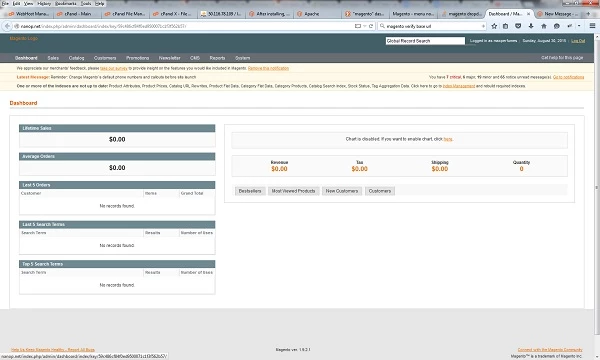This screenshot has height=360, width=600.
Task: Click the site identity globe icon
Action: (16, 26)
